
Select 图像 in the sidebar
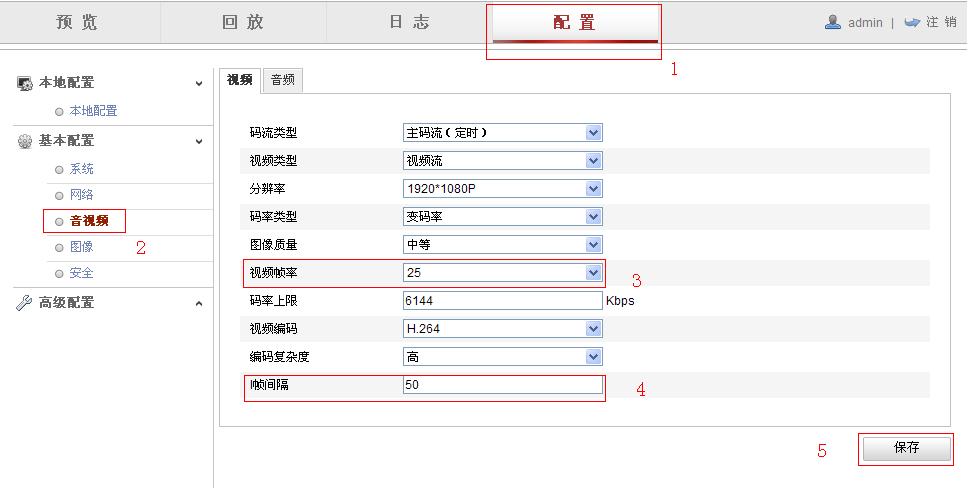pos(82,246)
